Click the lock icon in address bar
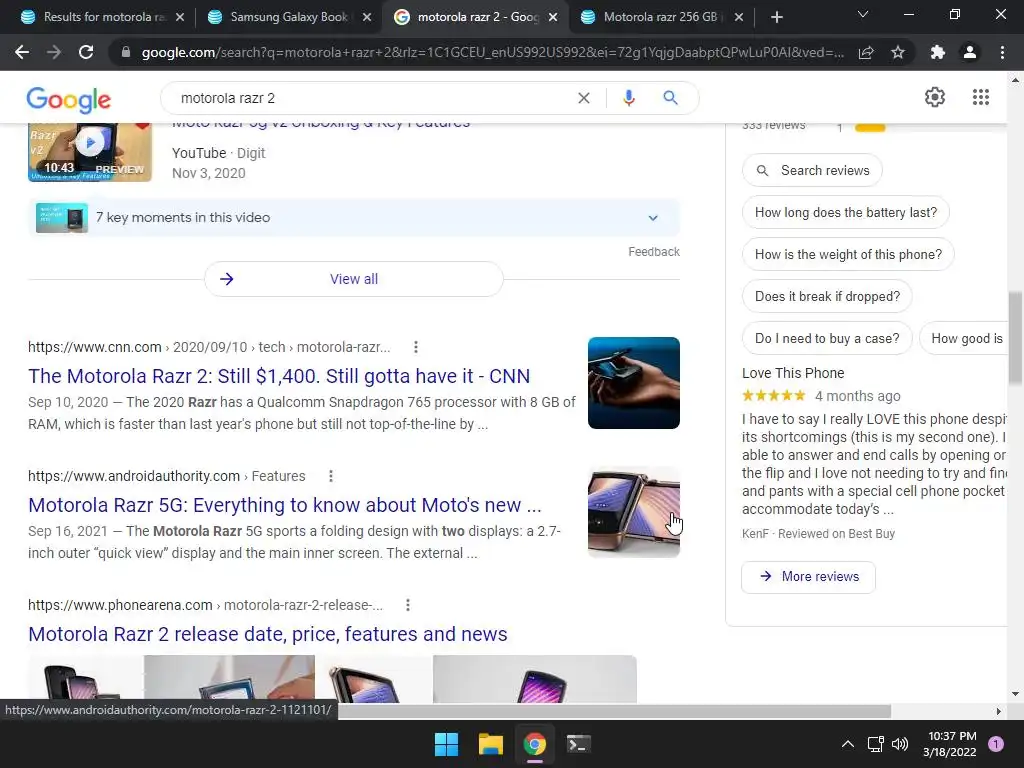Image resolution: width=1024 pixels, height=768 pixels. [x=126, y=52]
